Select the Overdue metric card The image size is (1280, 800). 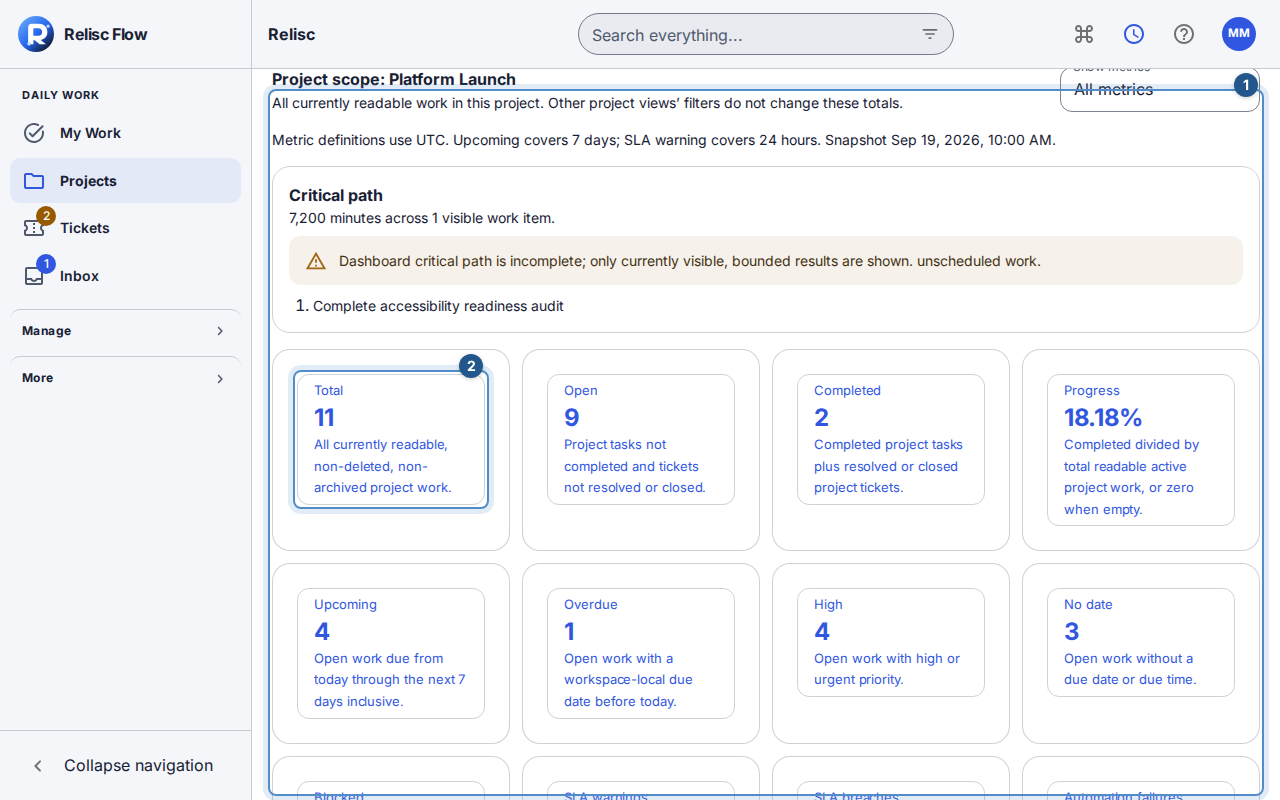click(x=641, y=653)
